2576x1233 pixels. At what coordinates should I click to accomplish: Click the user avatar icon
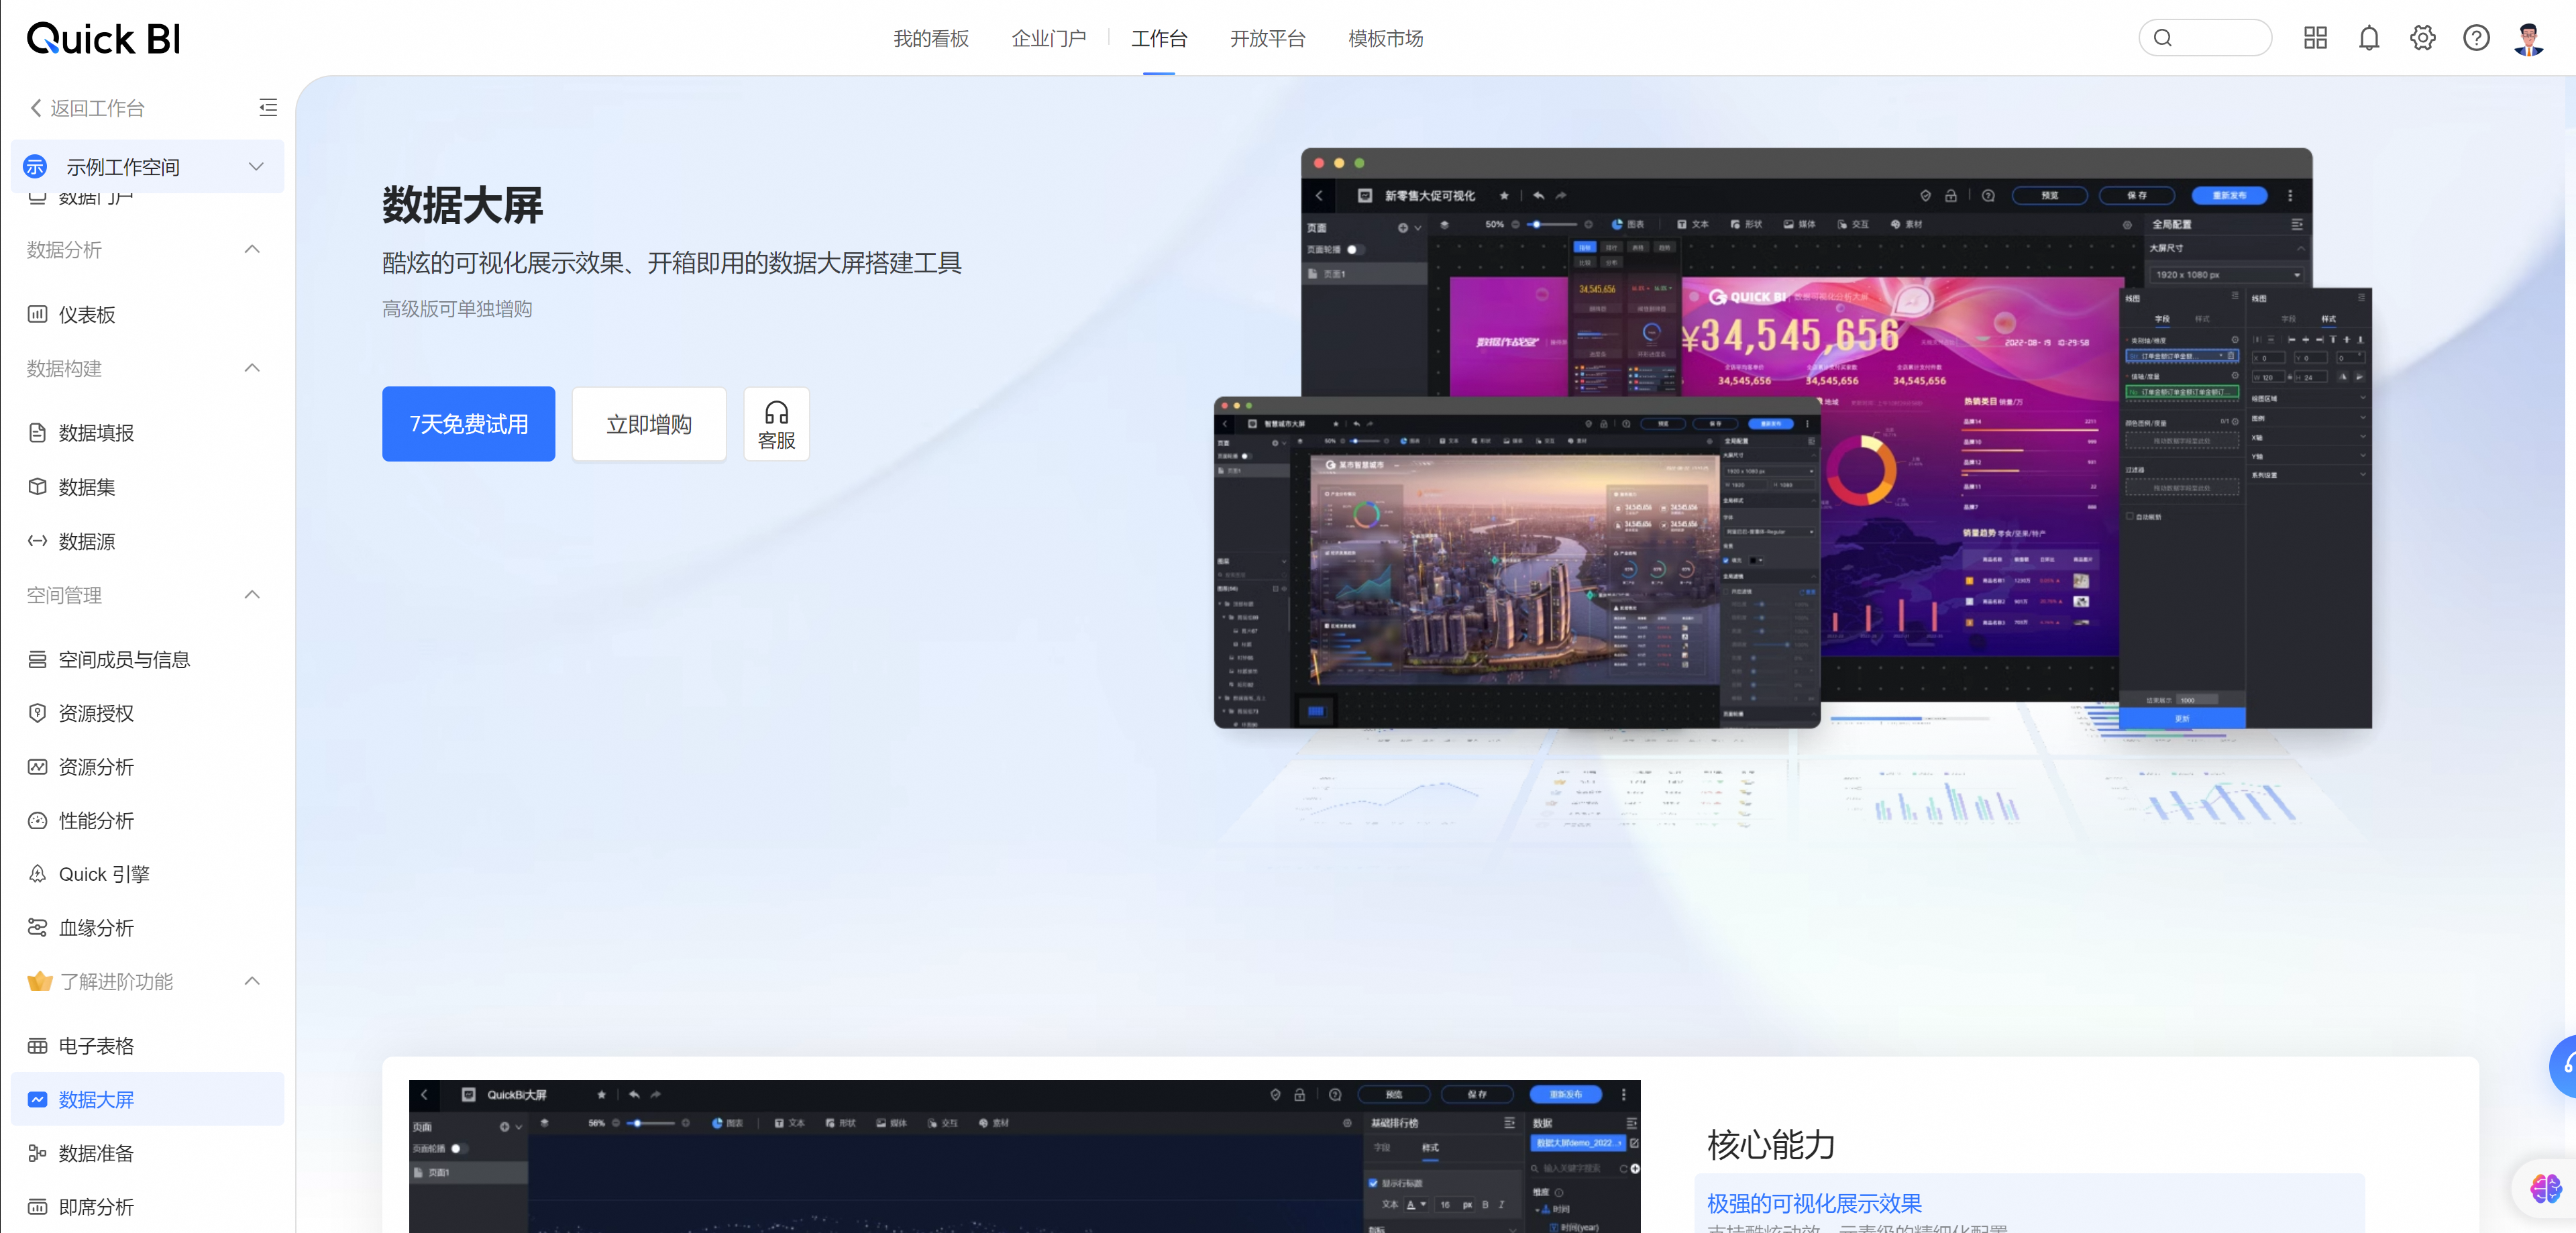(2529, 38)
